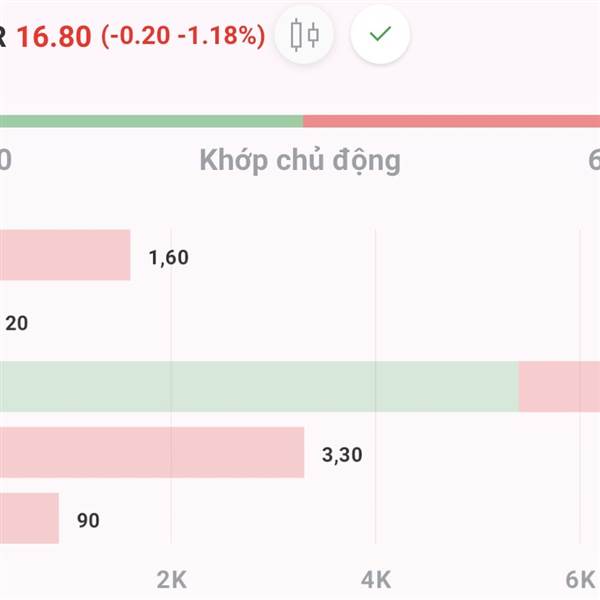This screenshot has height=600, width=600.
Task: Select the short pink bar labeled 90
Action: (x=29, y=518)
